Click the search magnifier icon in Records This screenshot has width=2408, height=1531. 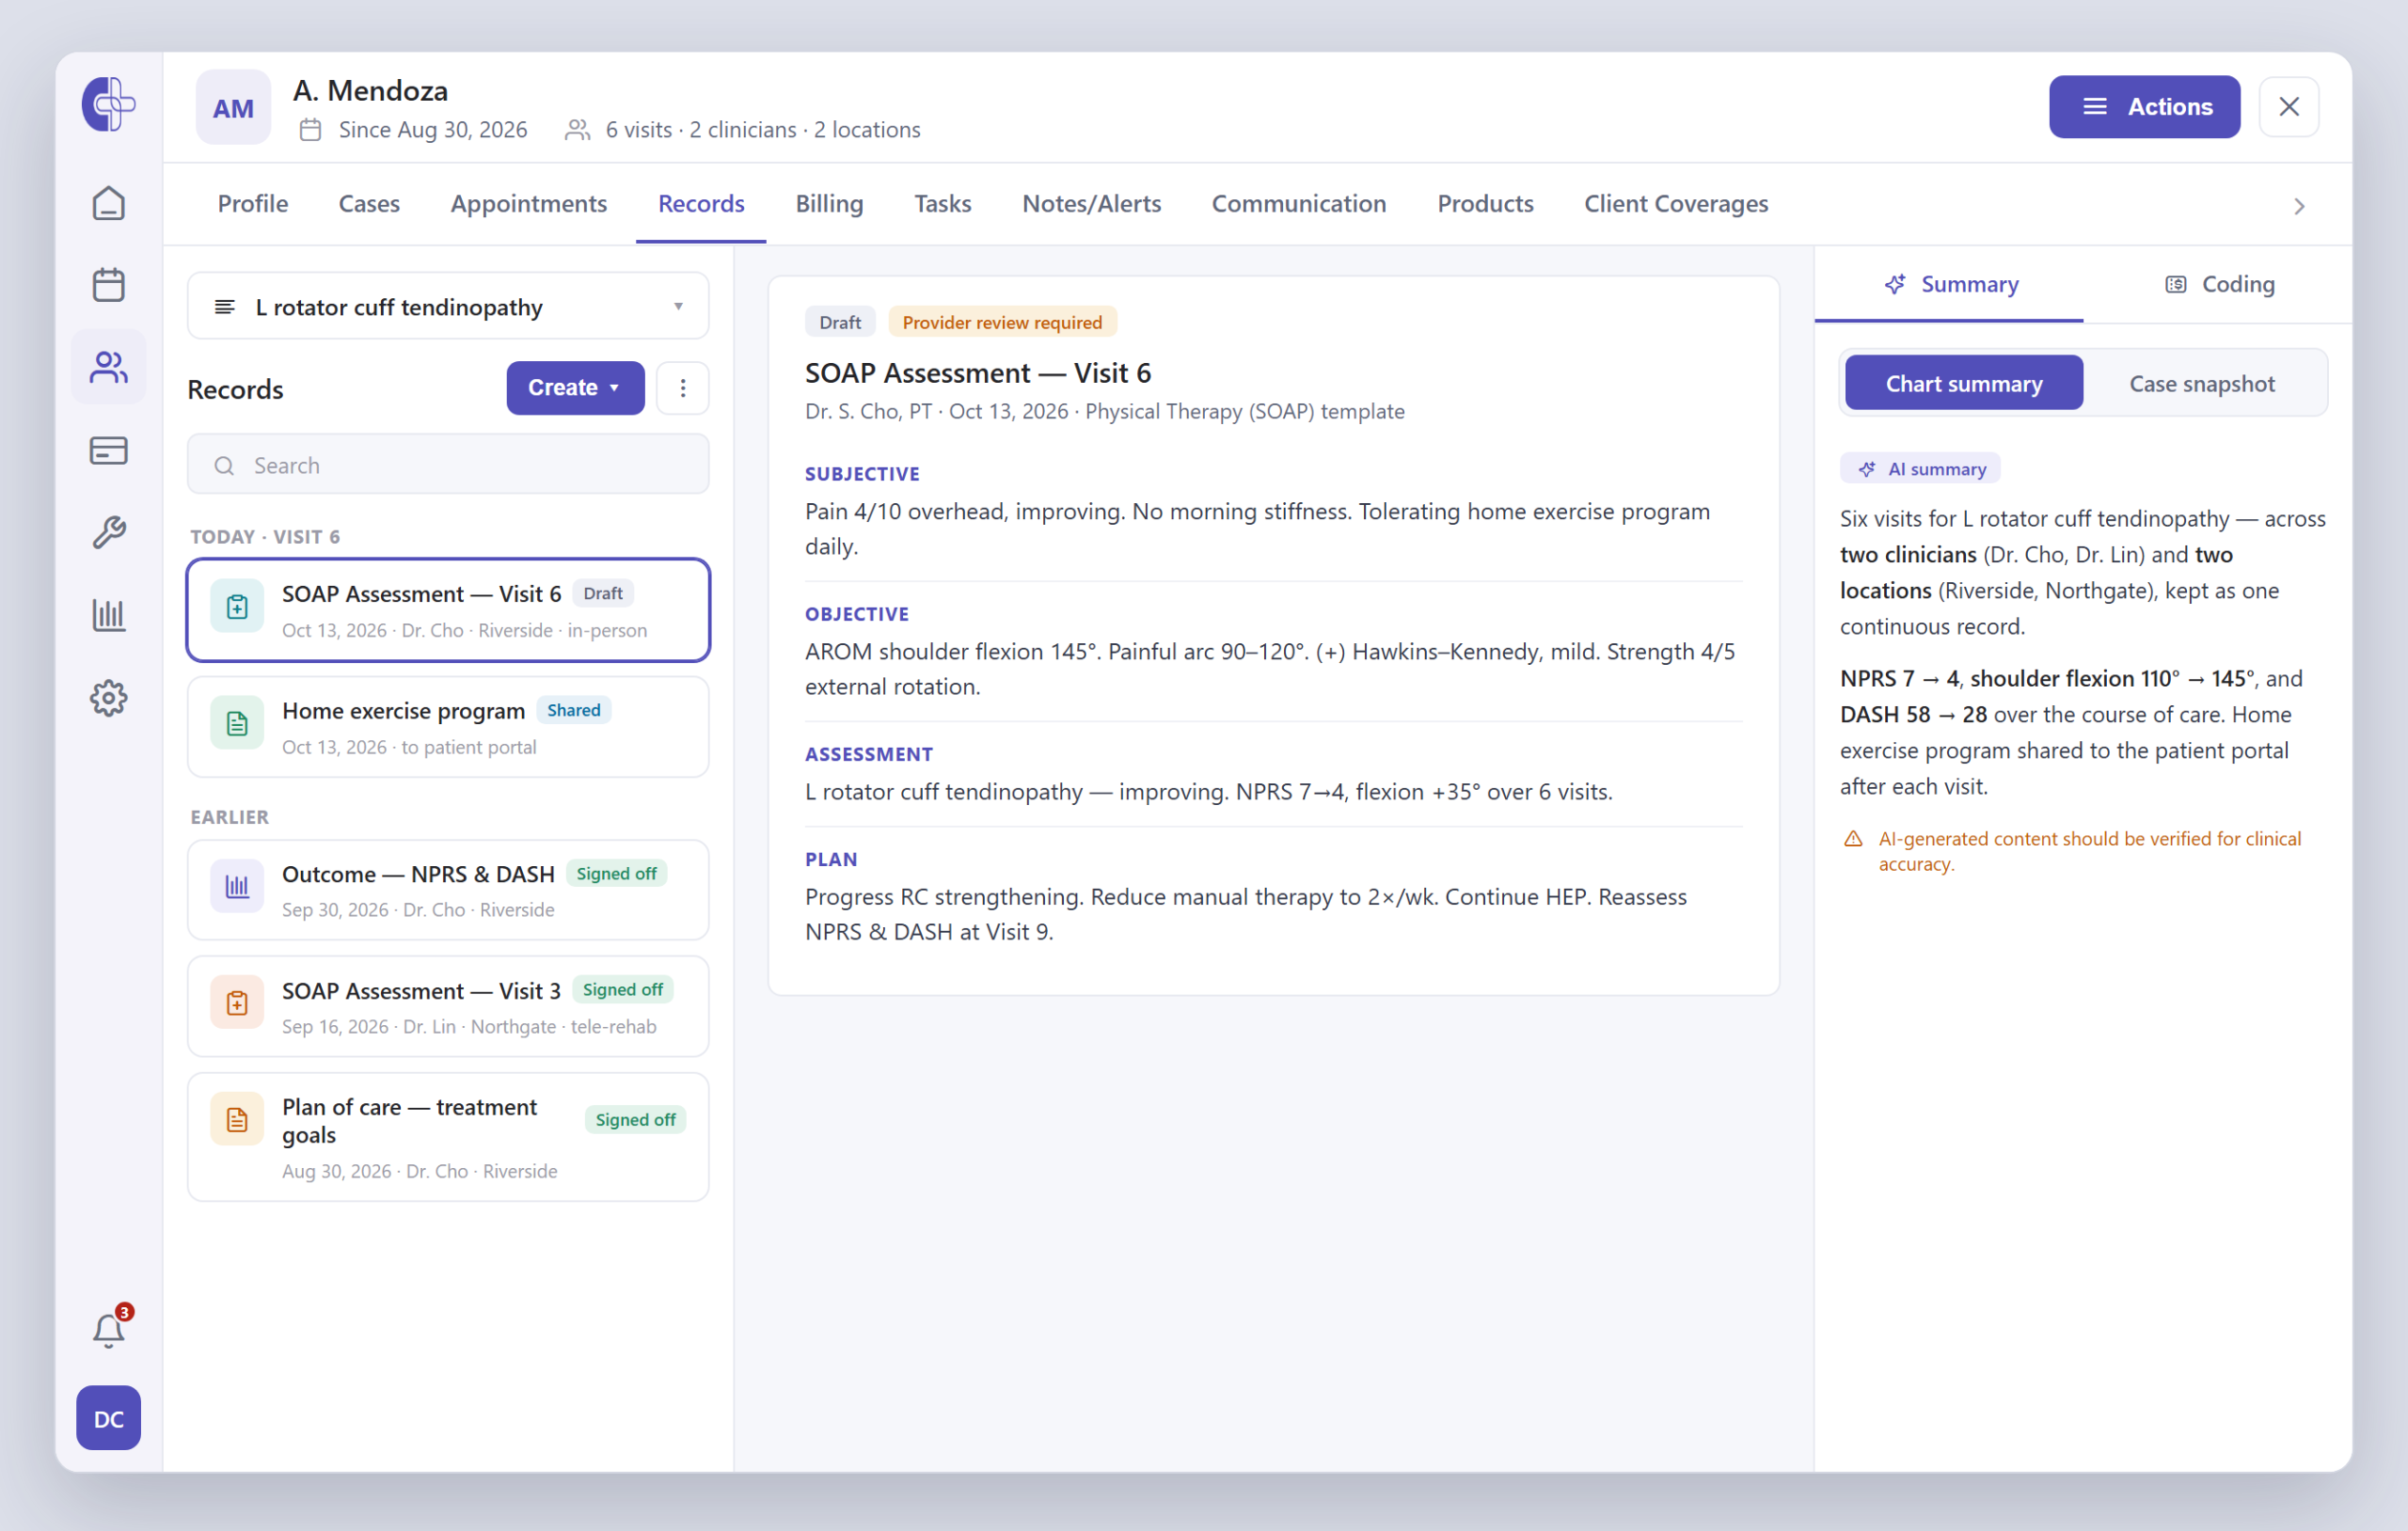tap(224, 466)
